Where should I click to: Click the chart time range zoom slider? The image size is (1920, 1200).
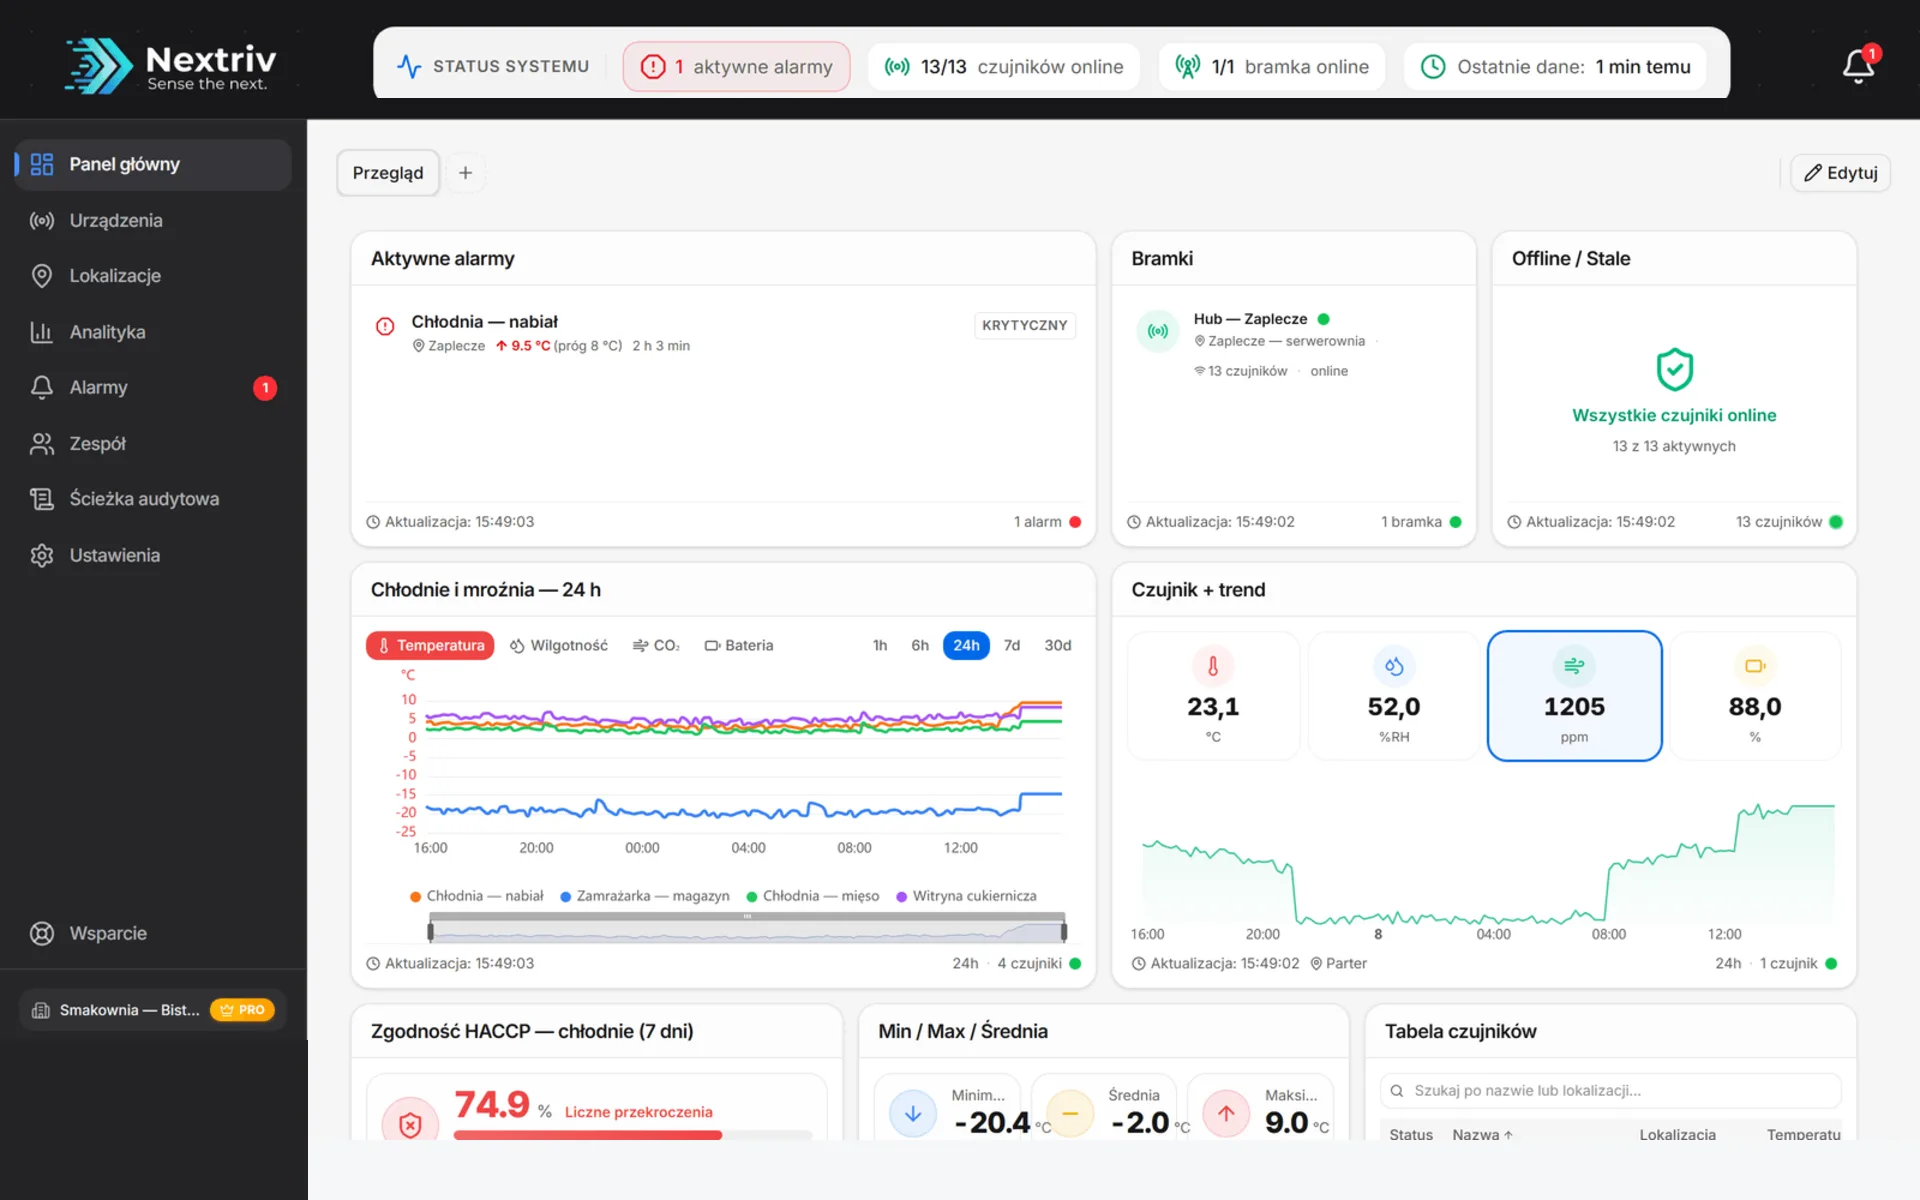tap(747, 931)
